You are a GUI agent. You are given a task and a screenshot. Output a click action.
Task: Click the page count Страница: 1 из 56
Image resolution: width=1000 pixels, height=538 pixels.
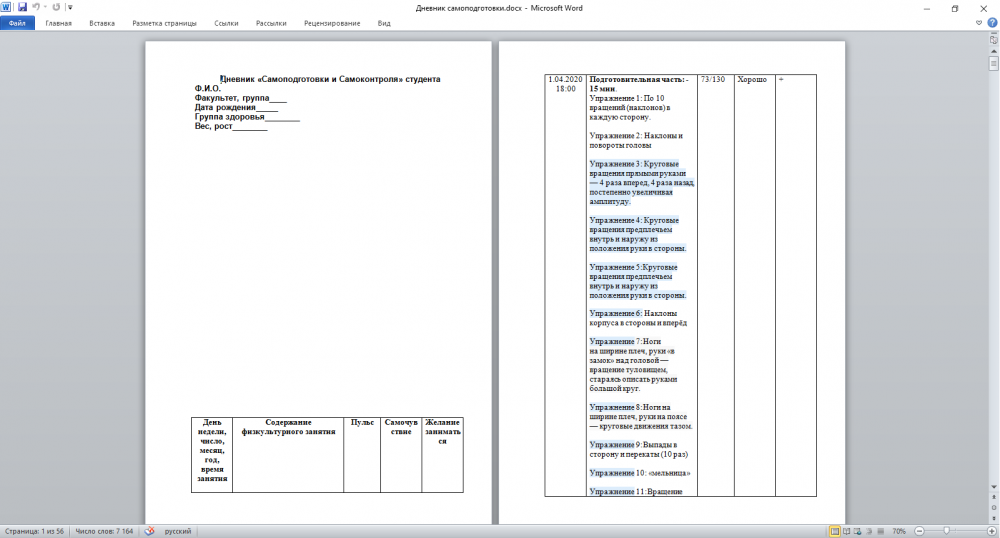pyautogui.click(x=34, y=531)
